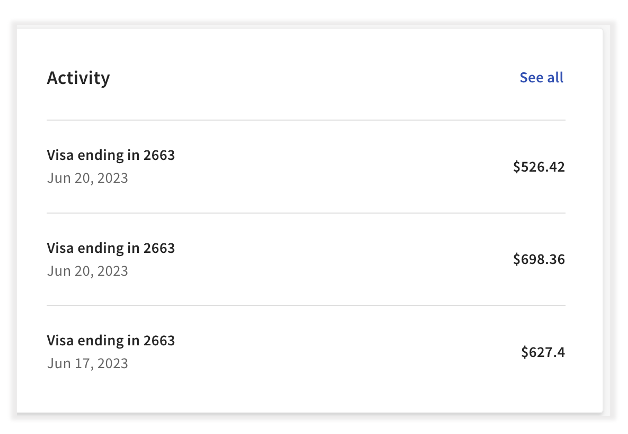Click the Jun 17, 2023 date

tap(87, 364)
